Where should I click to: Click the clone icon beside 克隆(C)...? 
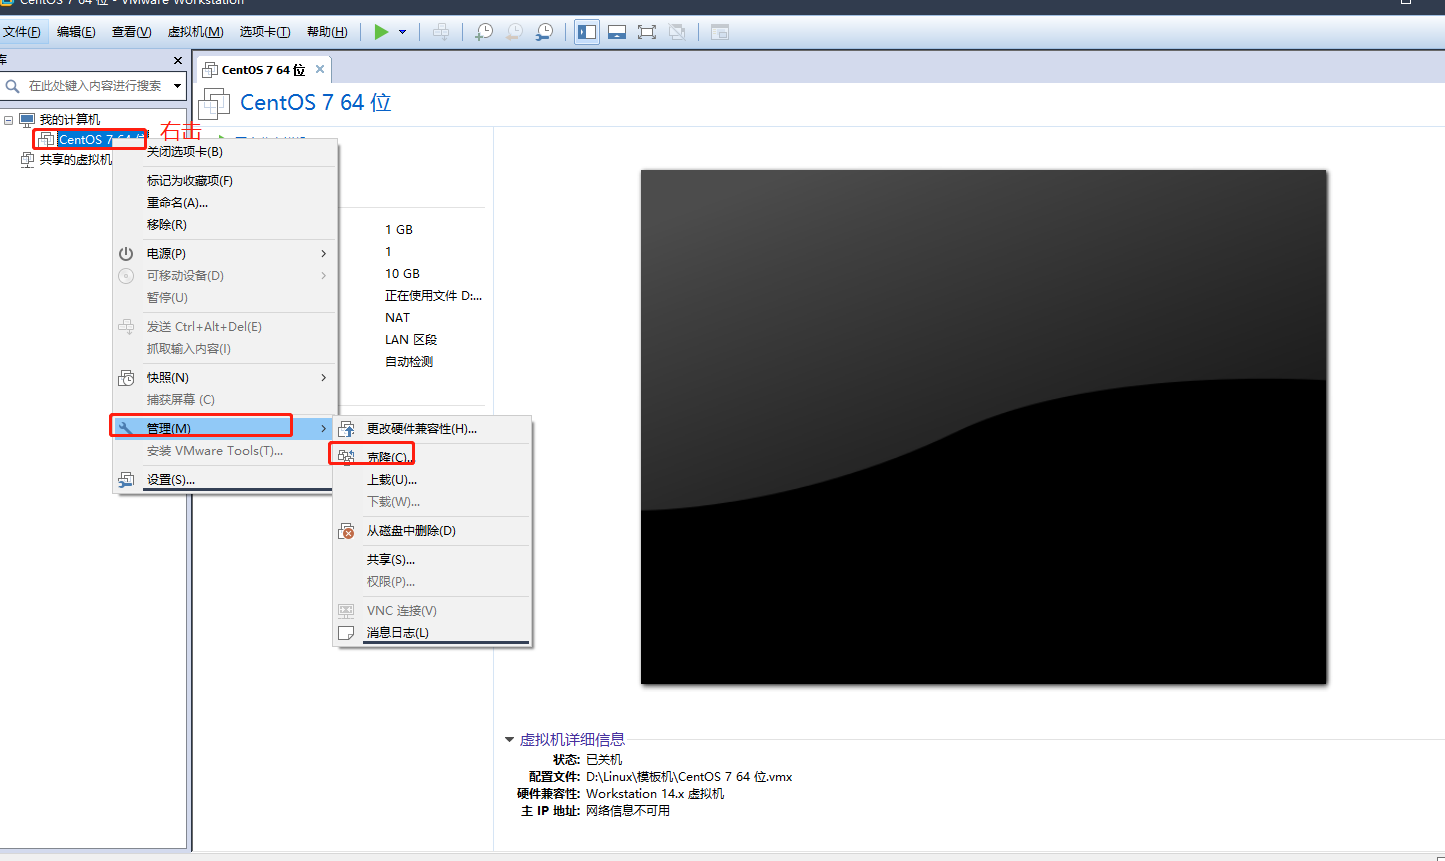click(346, 458)
